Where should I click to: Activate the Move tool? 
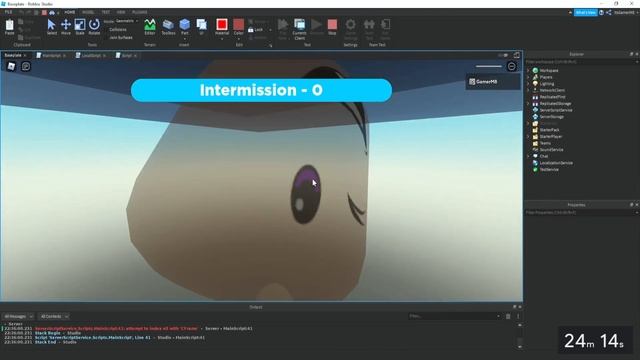tap(66, 27)
